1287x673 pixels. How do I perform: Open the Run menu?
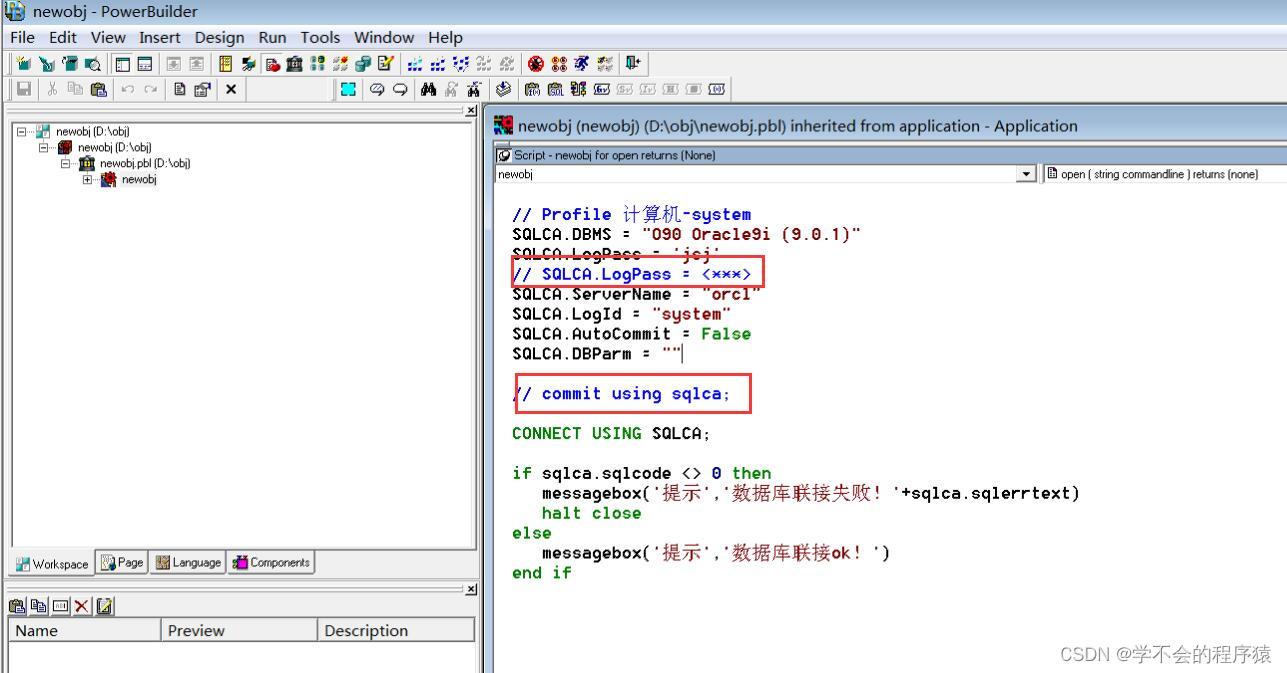point(272,37)
